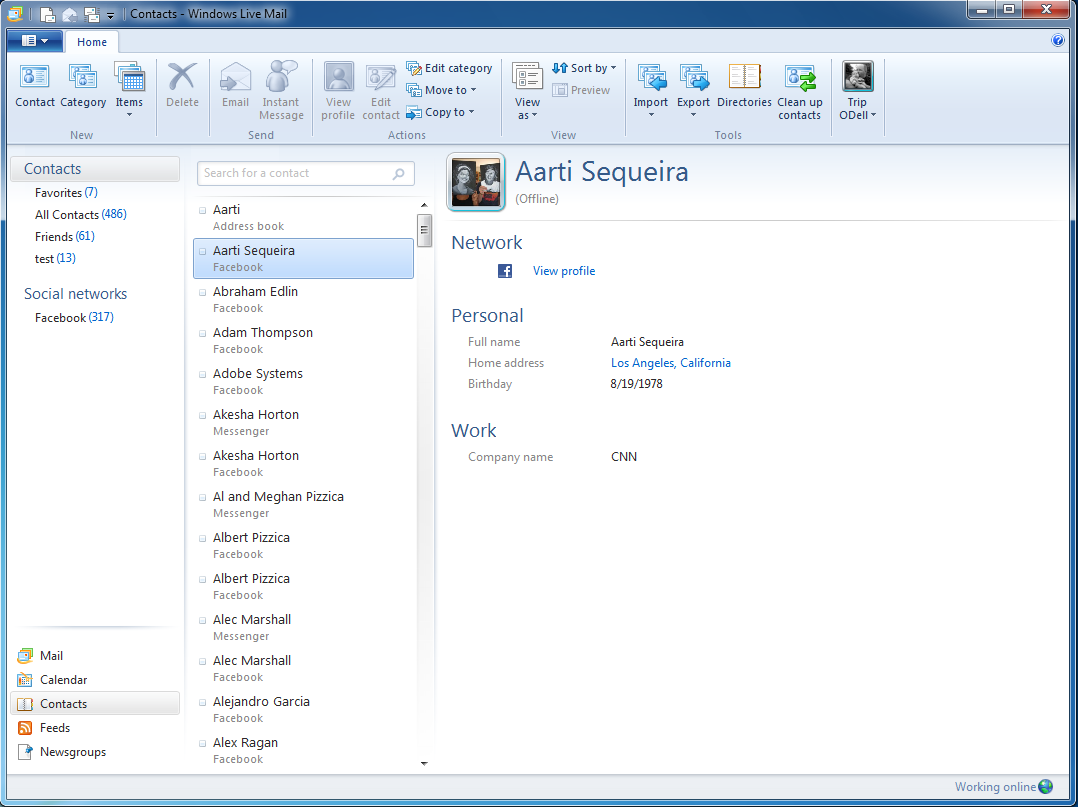Click the contact list scroll up arrow

tap(424, 205)
